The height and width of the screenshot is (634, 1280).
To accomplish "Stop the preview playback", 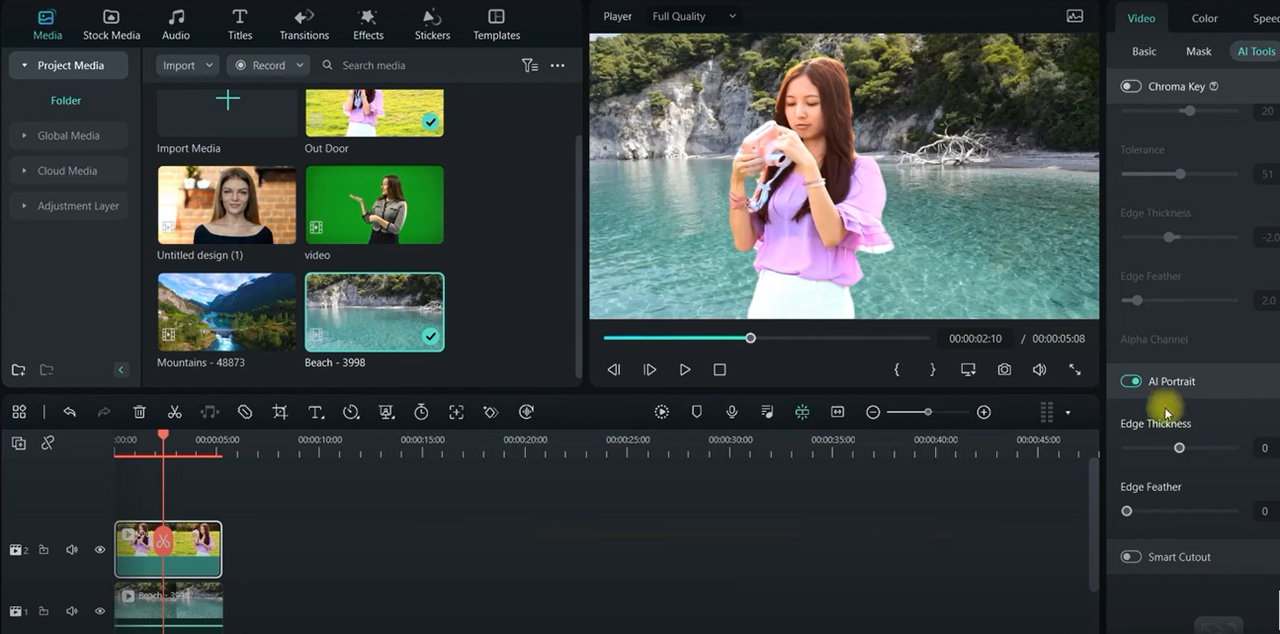I will pos(719,370).
